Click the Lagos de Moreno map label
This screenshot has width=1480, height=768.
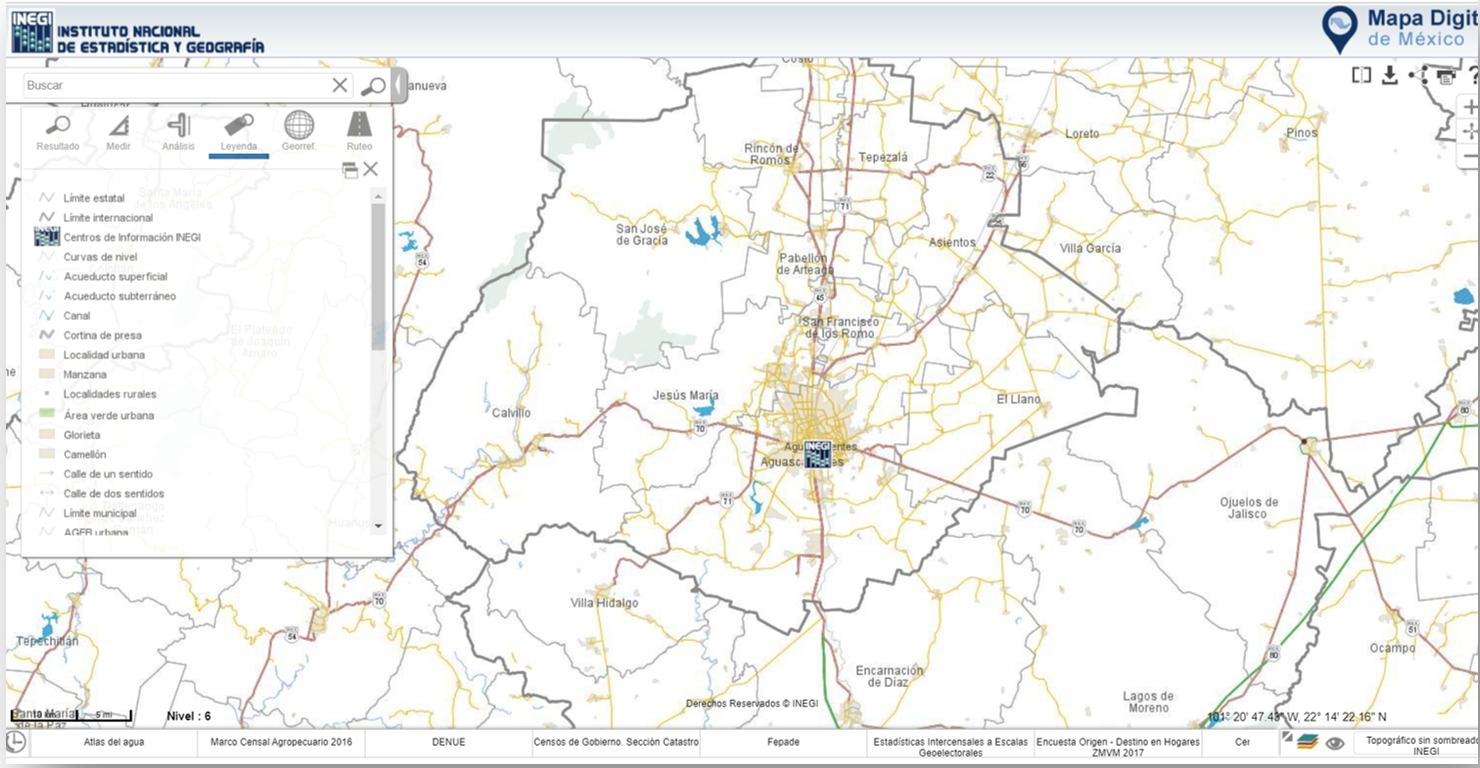coord(1146,702)
